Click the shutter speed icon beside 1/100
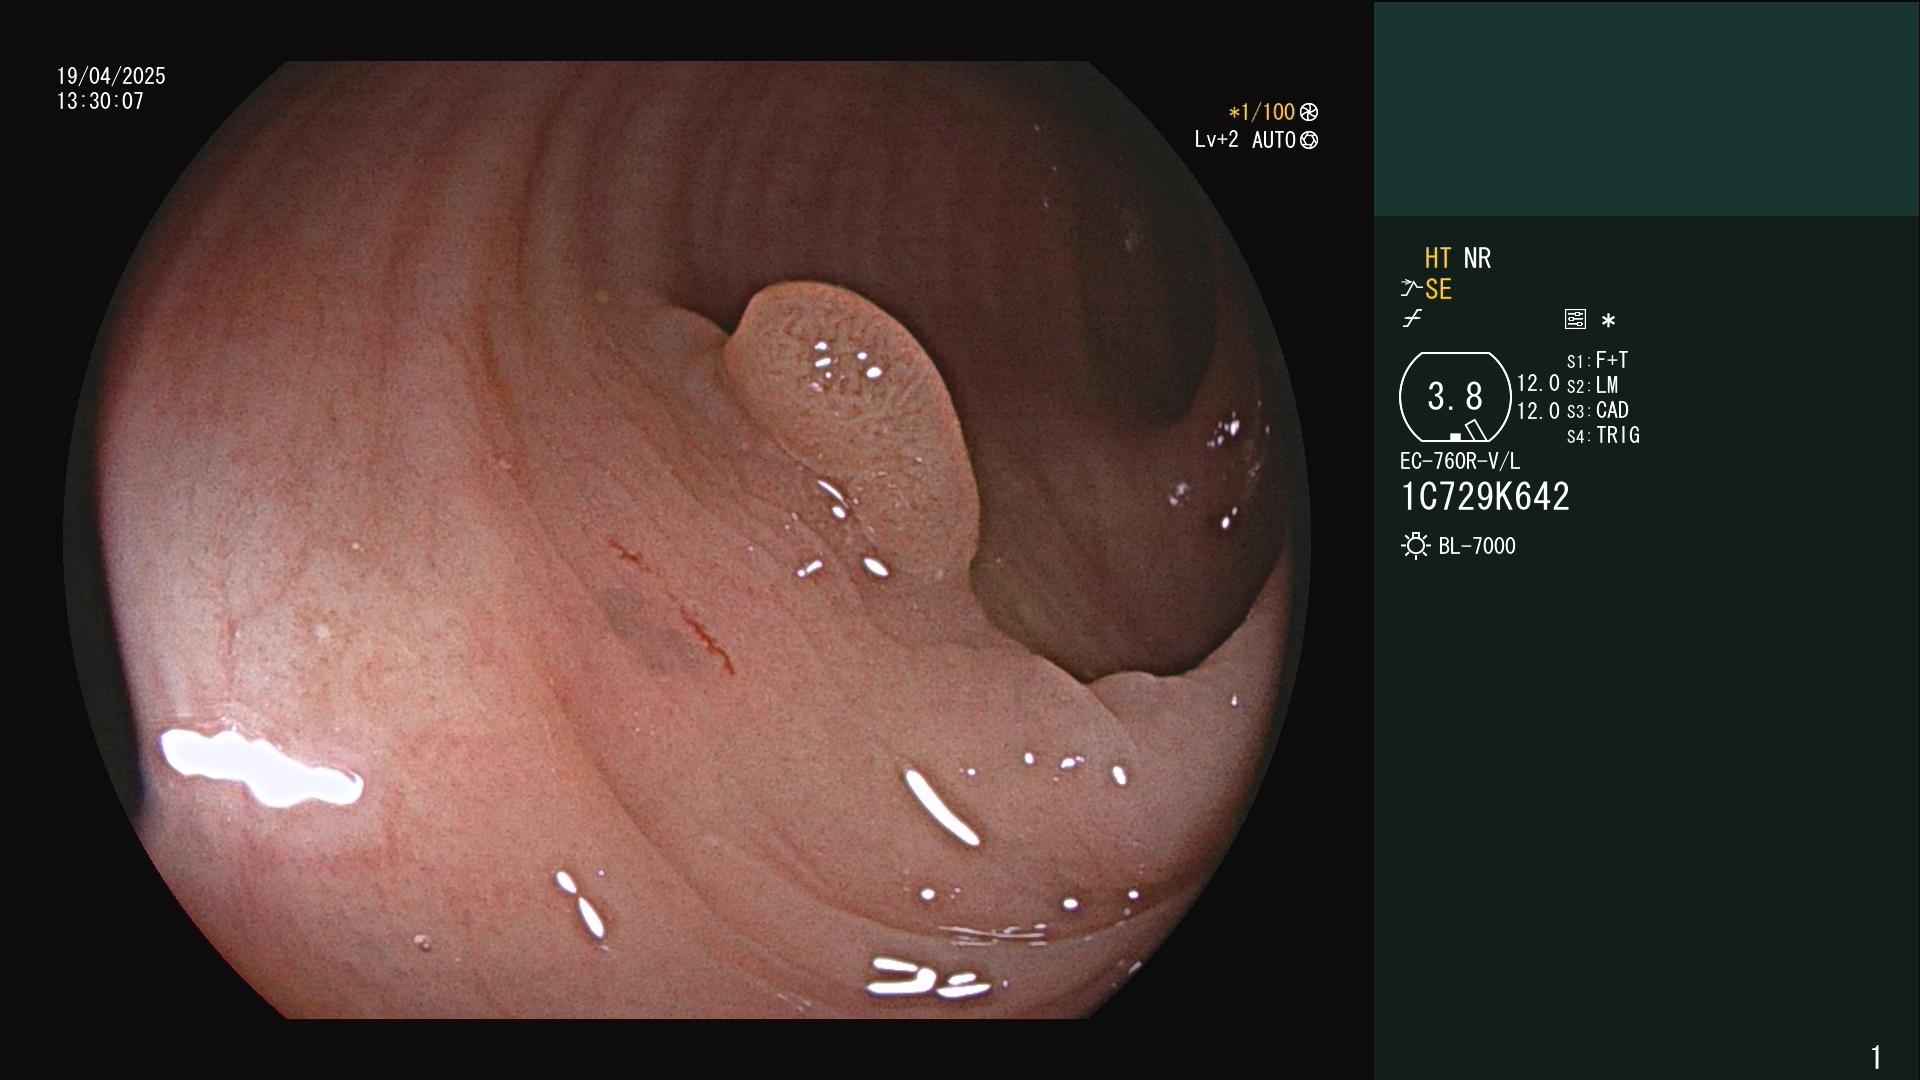 point(1309,113)
